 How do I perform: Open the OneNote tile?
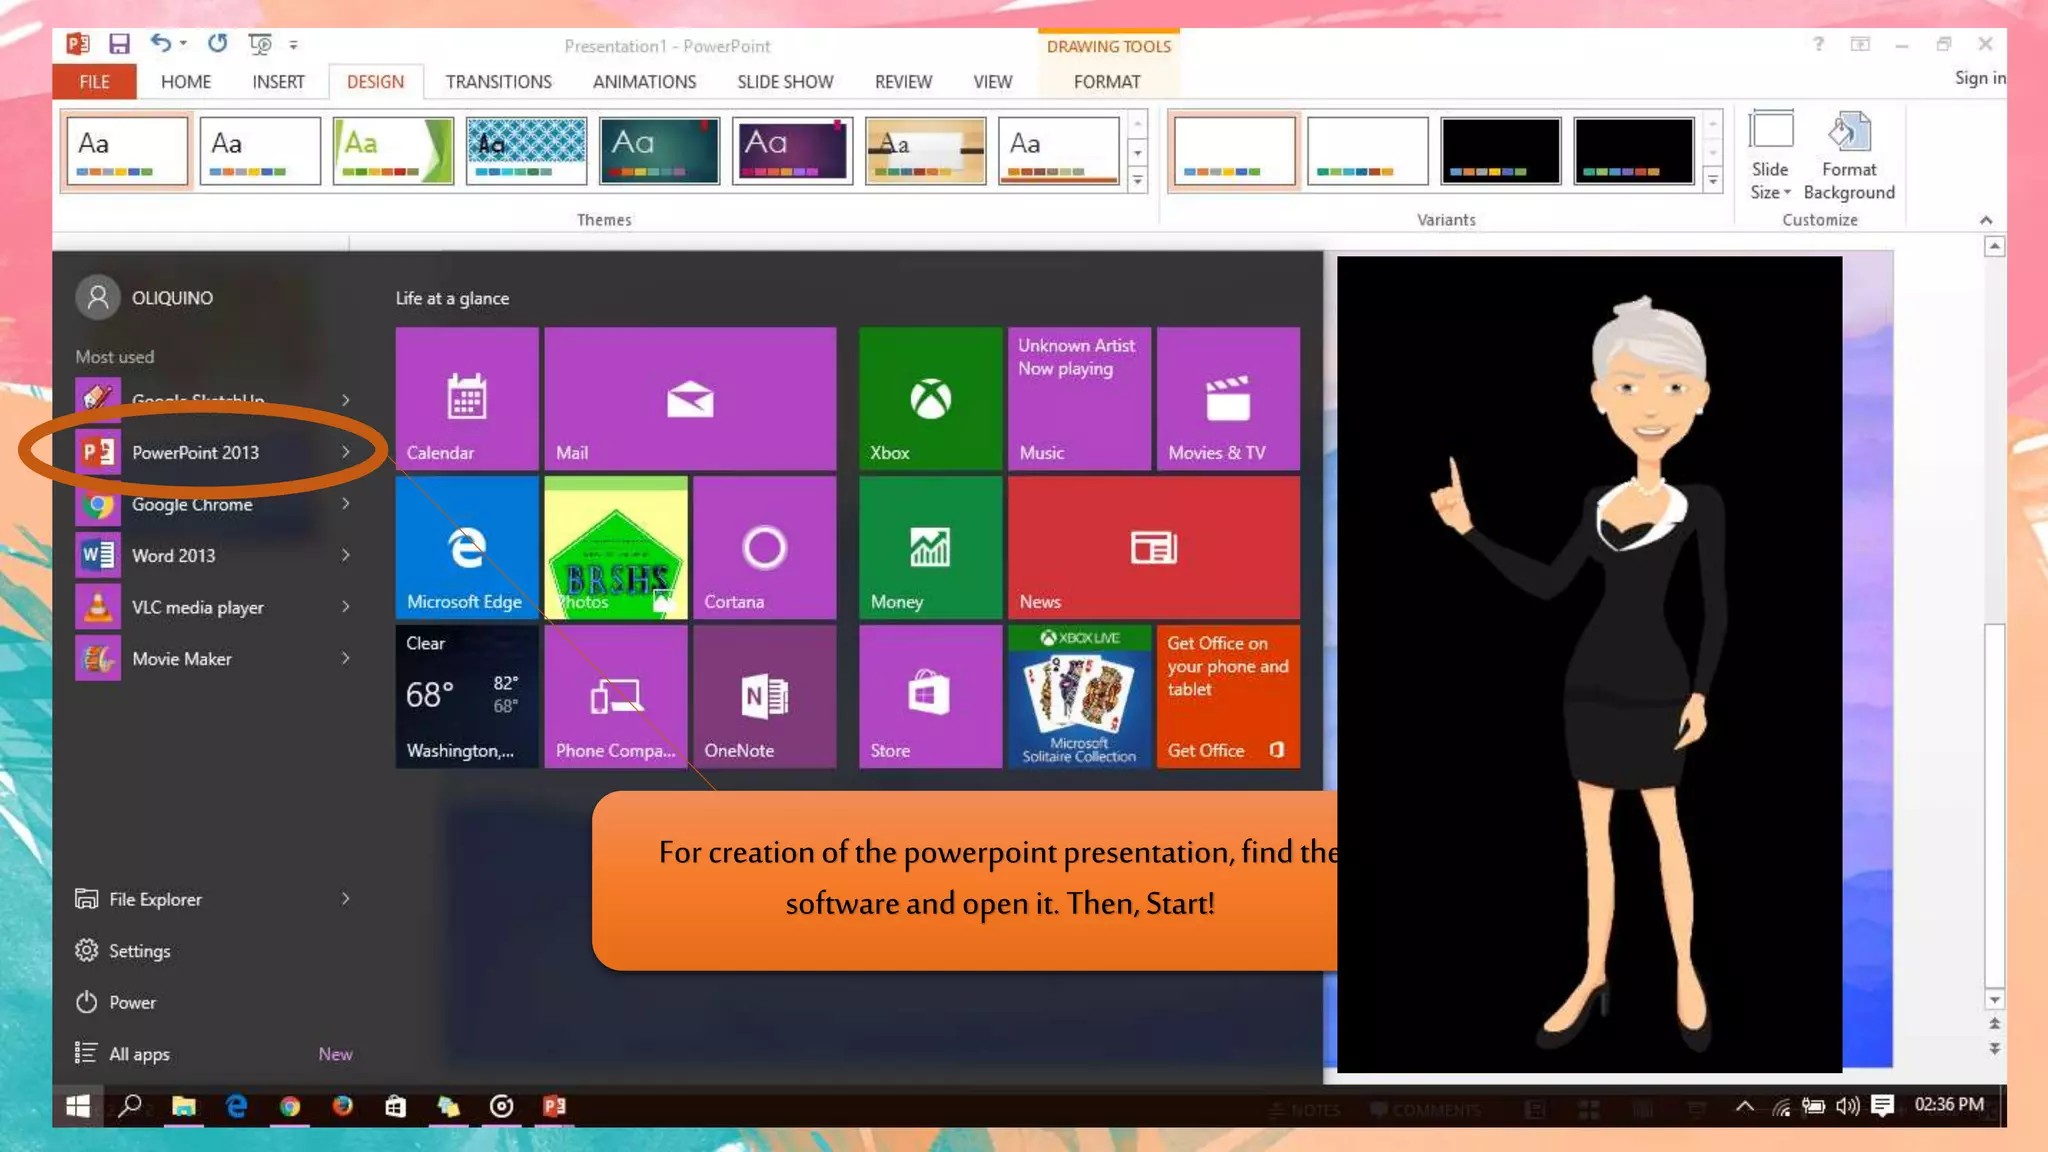coord(764,696)
